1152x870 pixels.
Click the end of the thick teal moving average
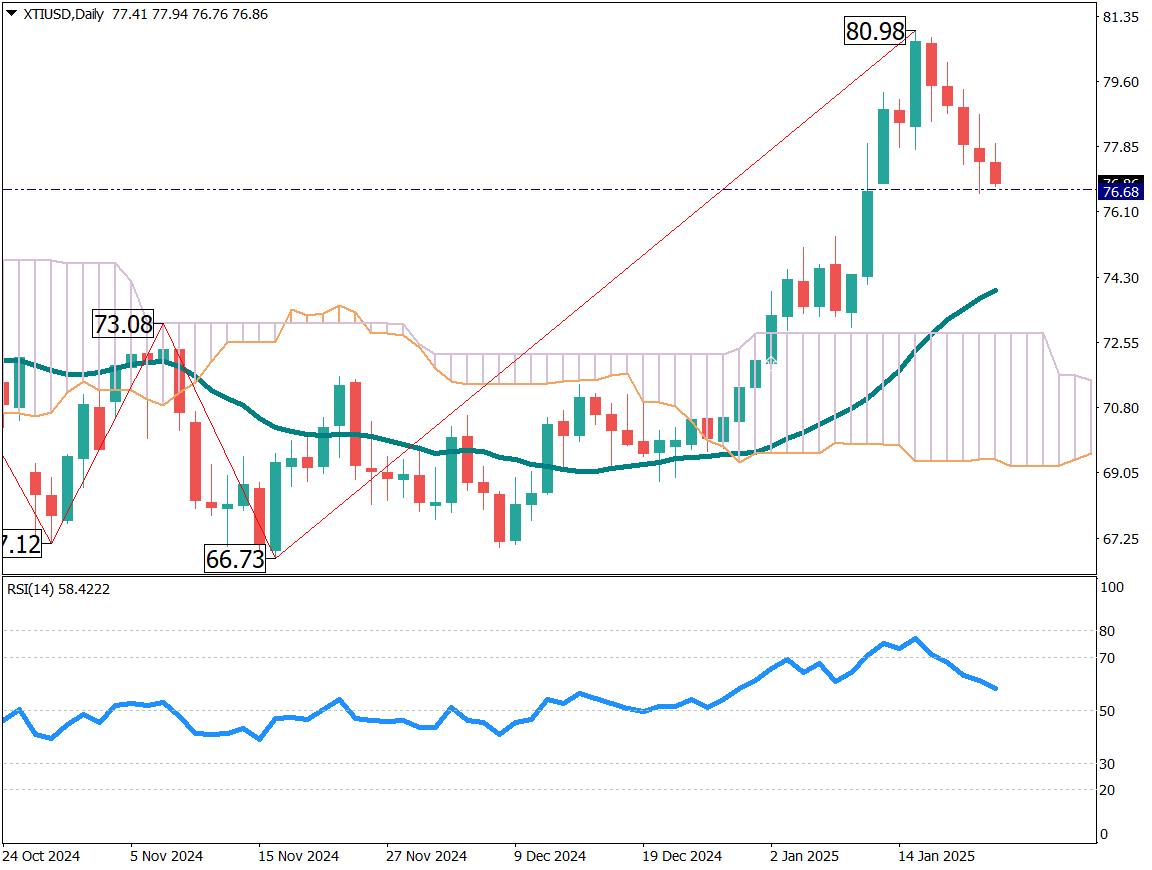tap(996, 290)
